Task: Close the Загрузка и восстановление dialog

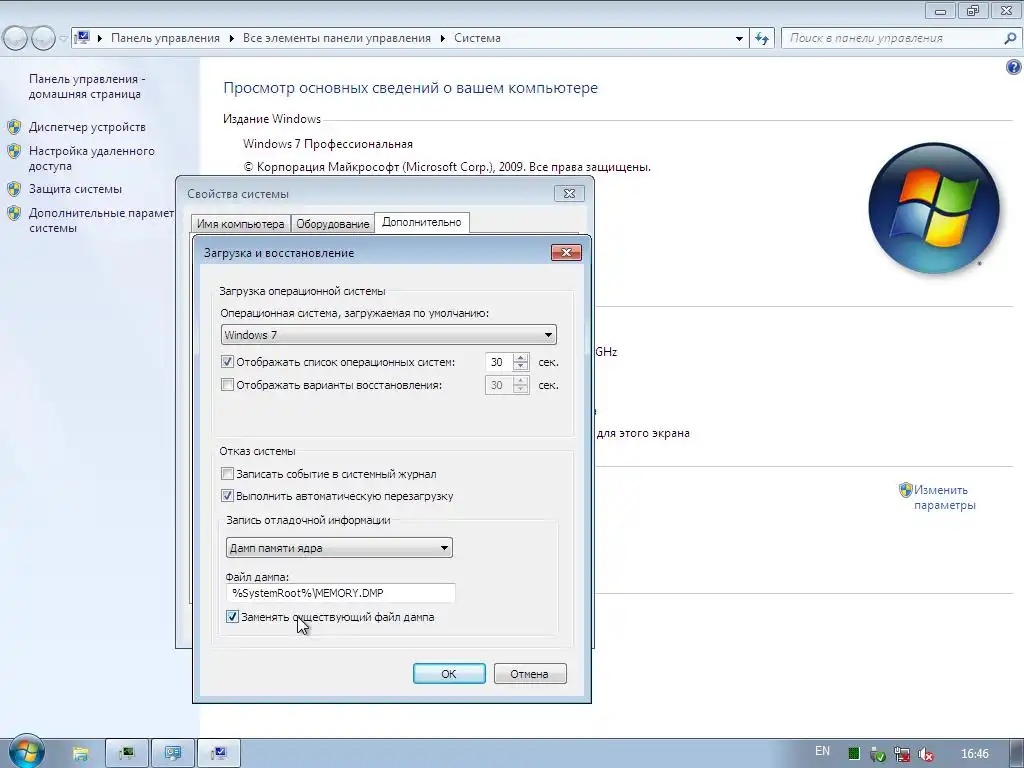Action: tap(566, 253)
